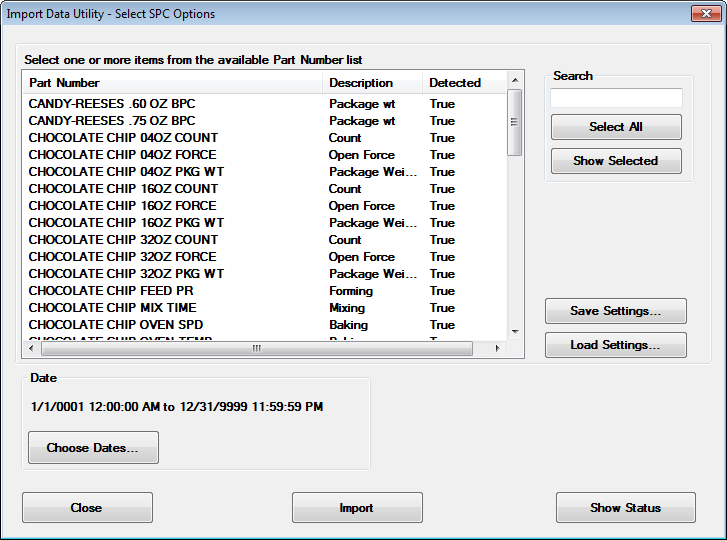Sort list by Description column header
Screen dimensions: 727x540
[371, 83]
